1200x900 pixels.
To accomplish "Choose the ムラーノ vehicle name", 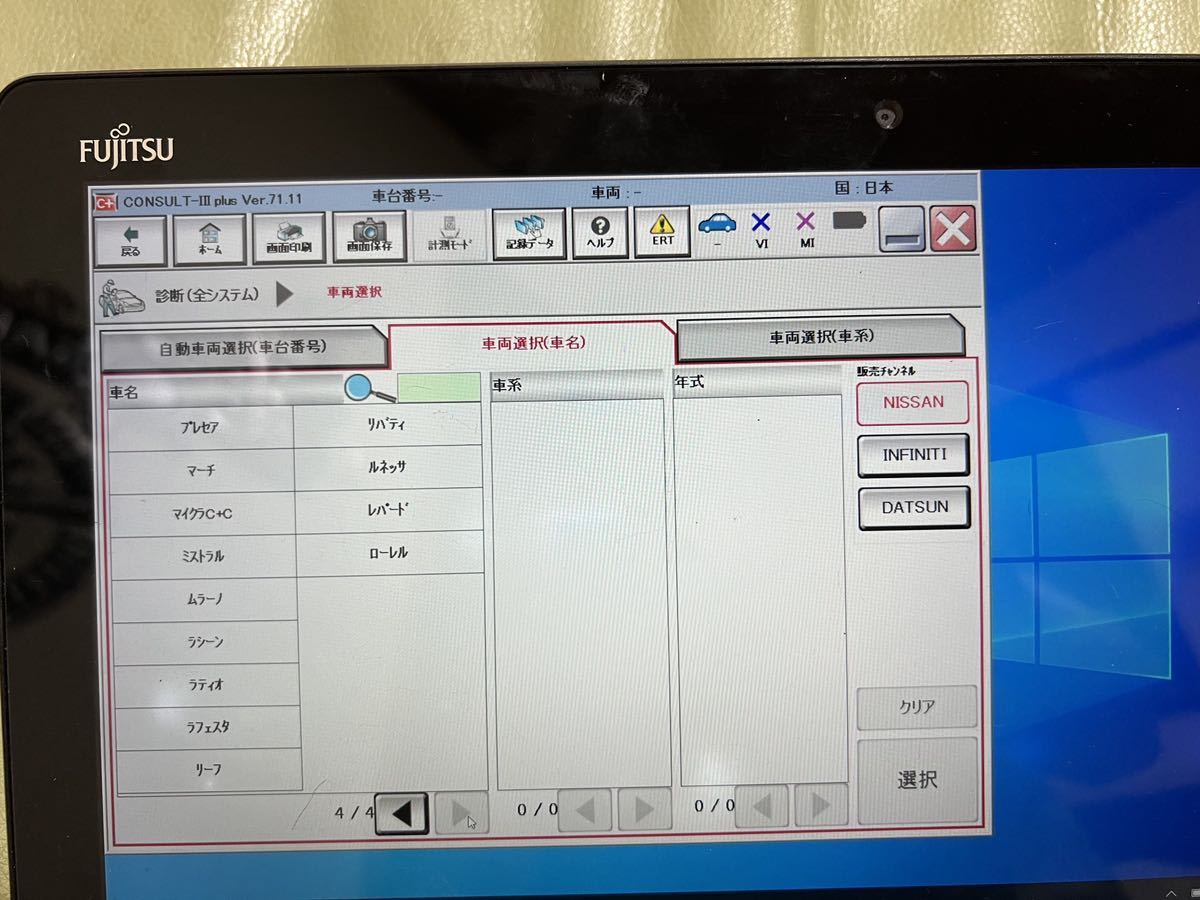I will pyautogui.click(x=204, y=600).
